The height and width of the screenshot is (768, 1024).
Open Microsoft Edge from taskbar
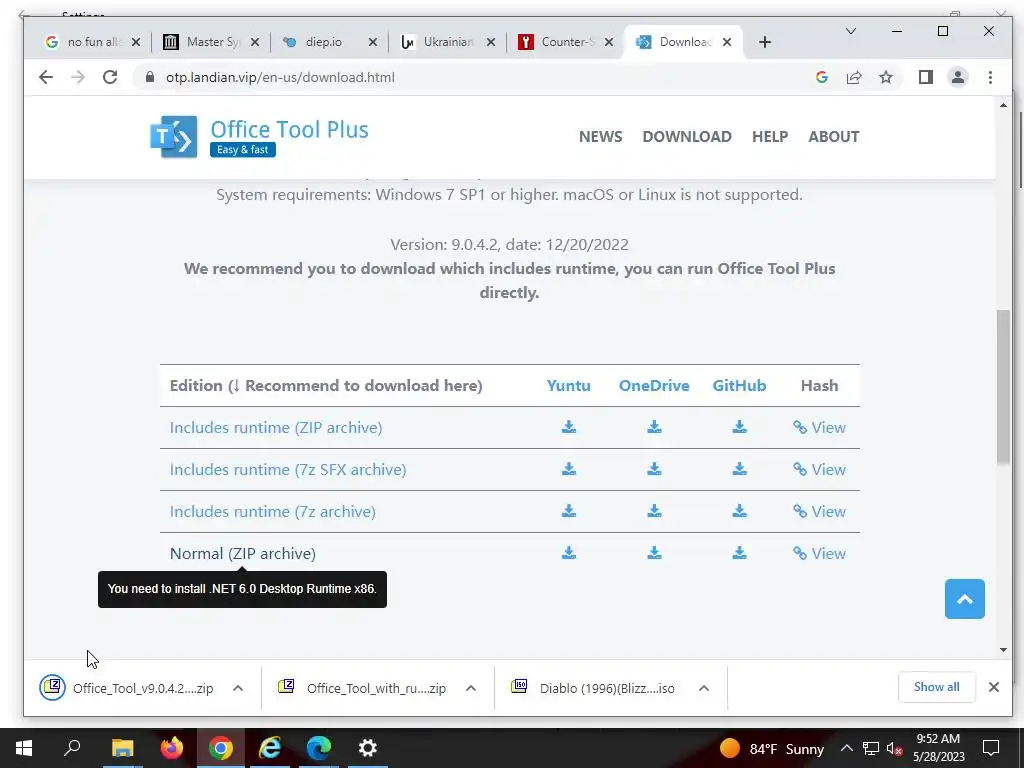point(319,748)
